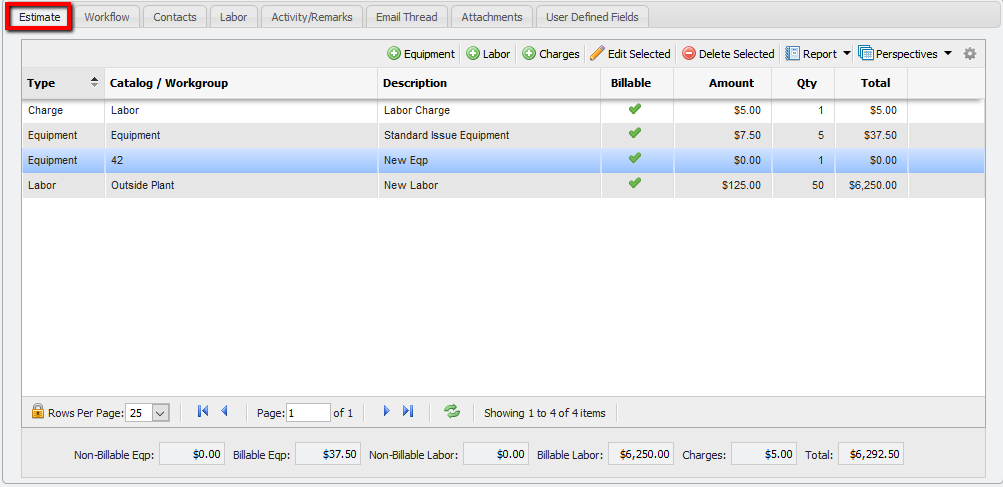The height and width of the screenshot is (487, 1003).
Task: Open the Rows Per Page combo box
Action: pyautogui.click(x=161, y=412)
